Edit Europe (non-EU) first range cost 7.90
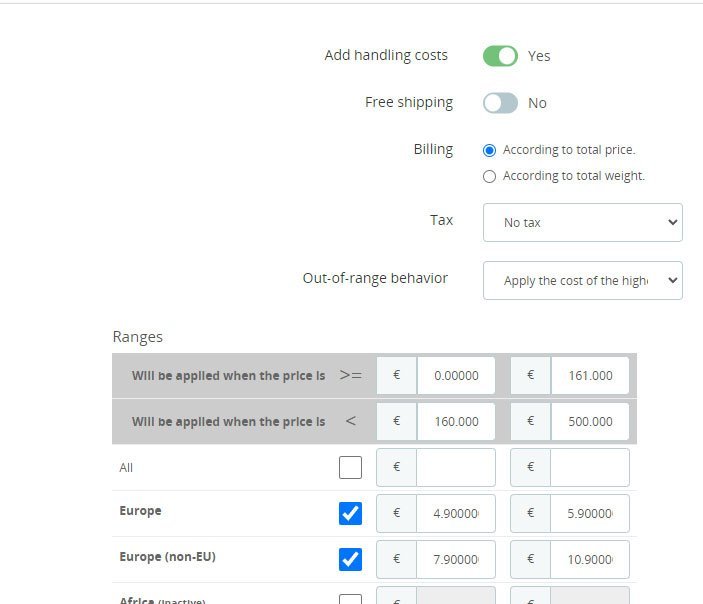 [x=455, y=559]
